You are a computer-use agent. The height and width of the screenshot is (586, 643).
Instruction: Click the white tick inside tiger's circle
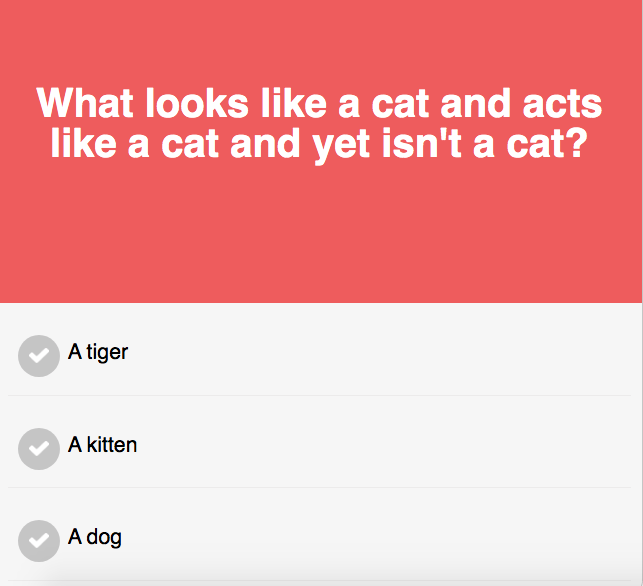39,355
